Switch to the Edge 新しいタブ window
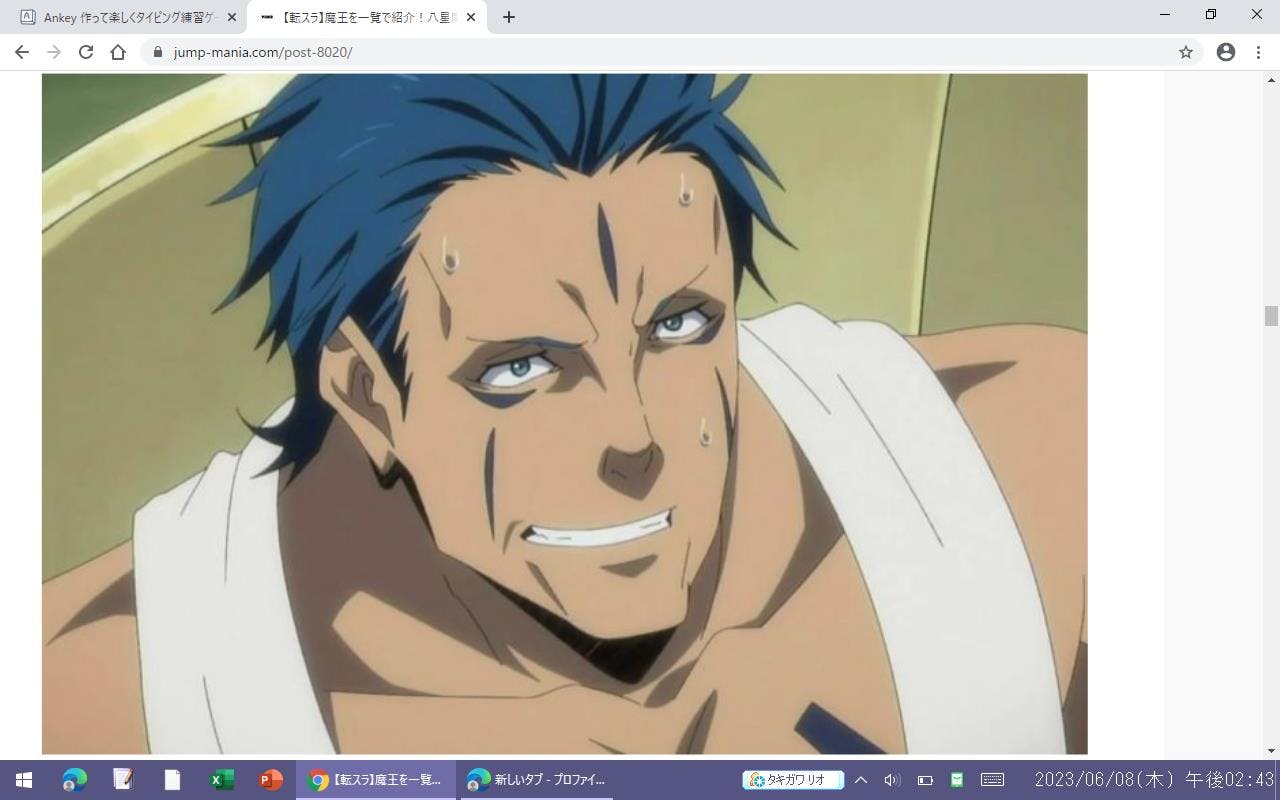1280x800 pixels. 537,780
